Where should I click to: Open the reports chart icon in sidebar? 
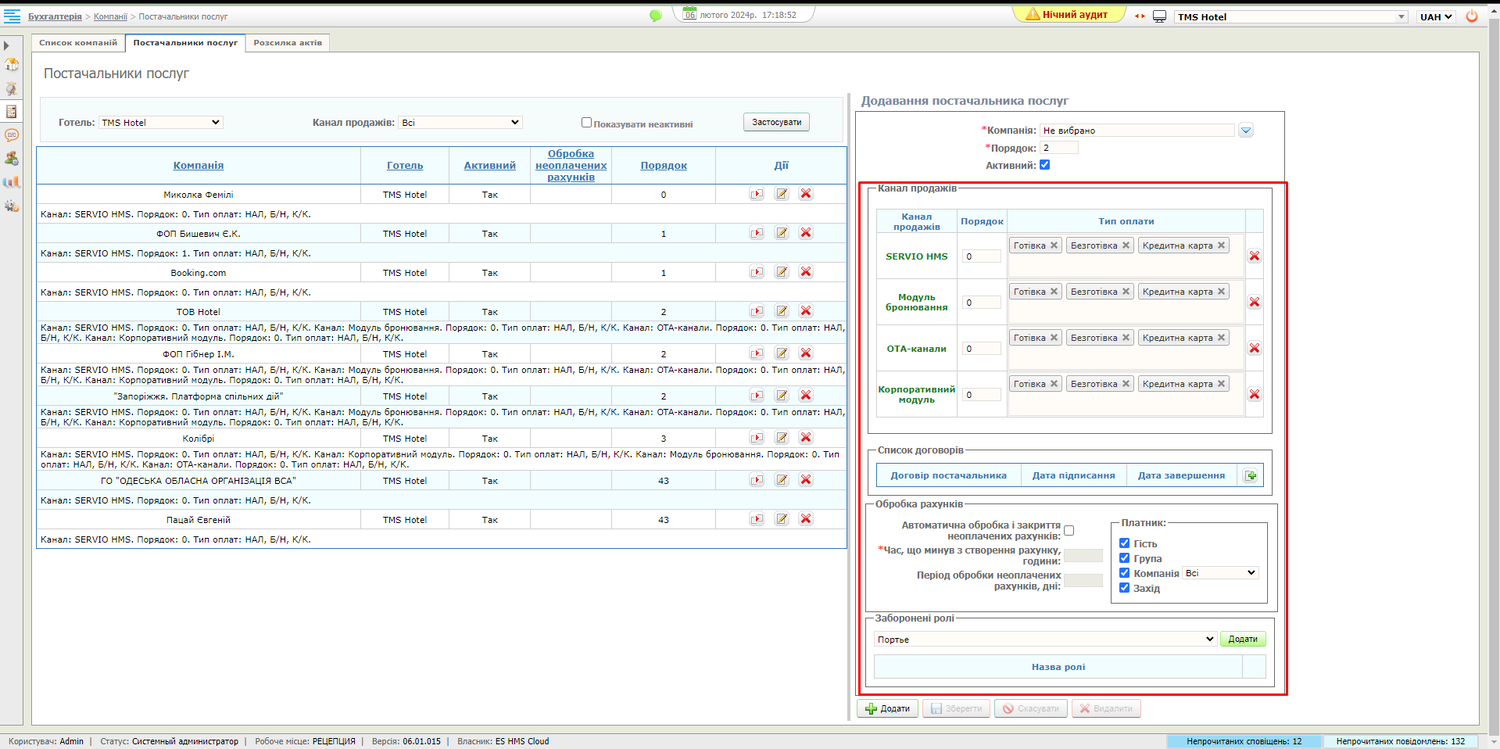tap(12, 182)
